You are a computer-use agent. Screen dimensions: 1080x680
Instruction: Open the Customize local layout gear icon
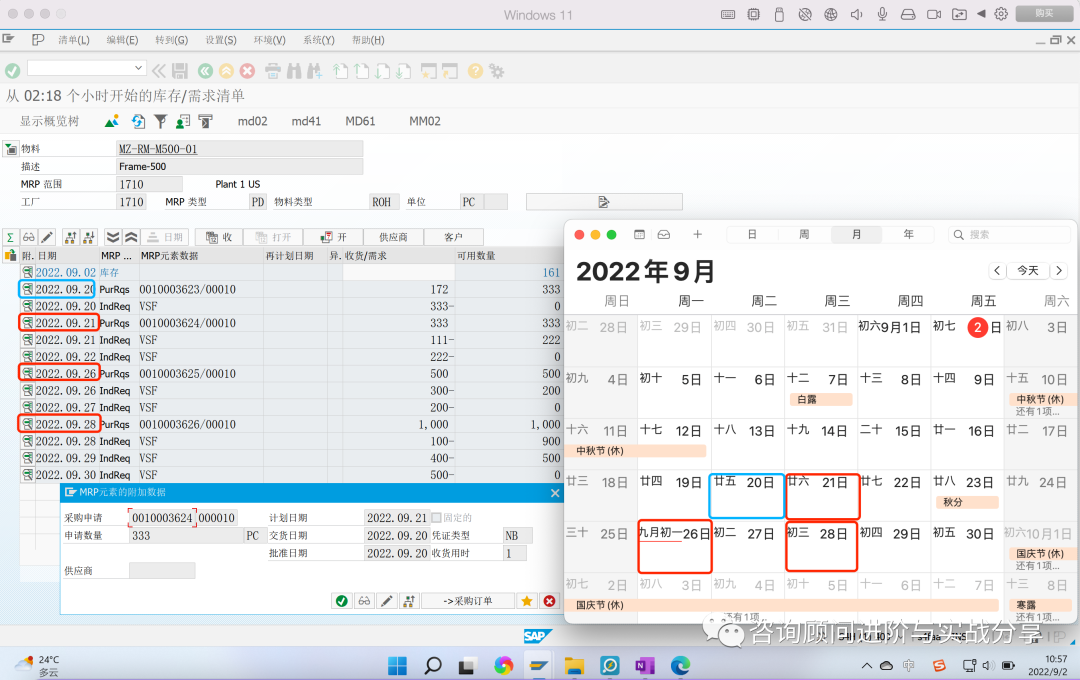pyautogui.click(x=496, y=70)
